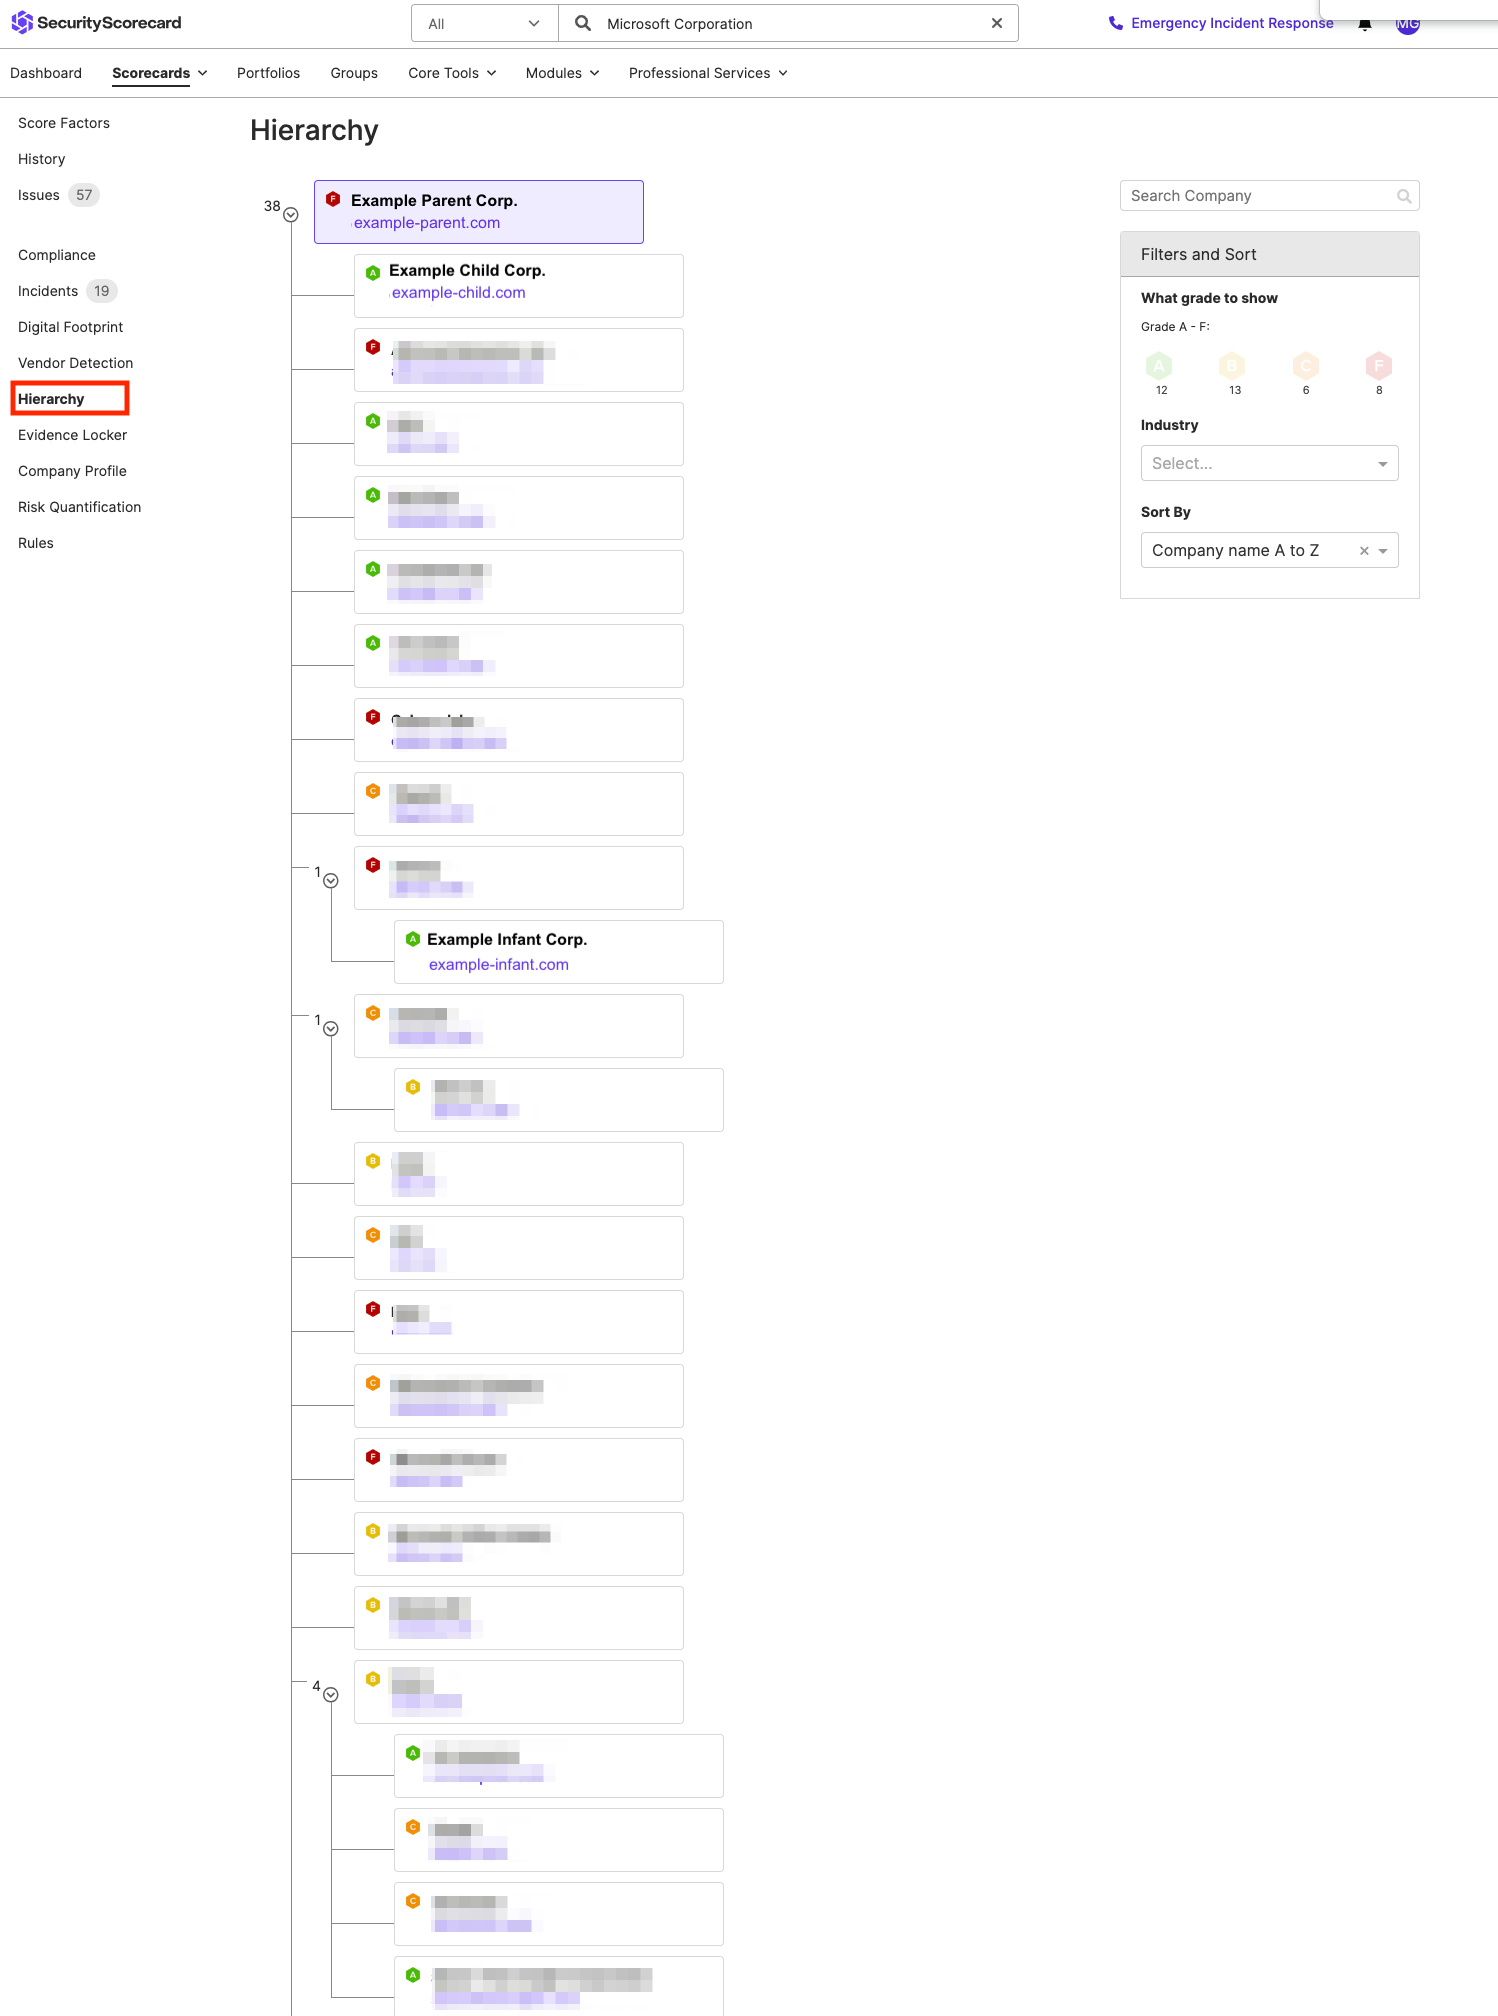Open the All search scope dropdown
Viewport: 1498px width, 2016px height.
[x=484, y=23]
